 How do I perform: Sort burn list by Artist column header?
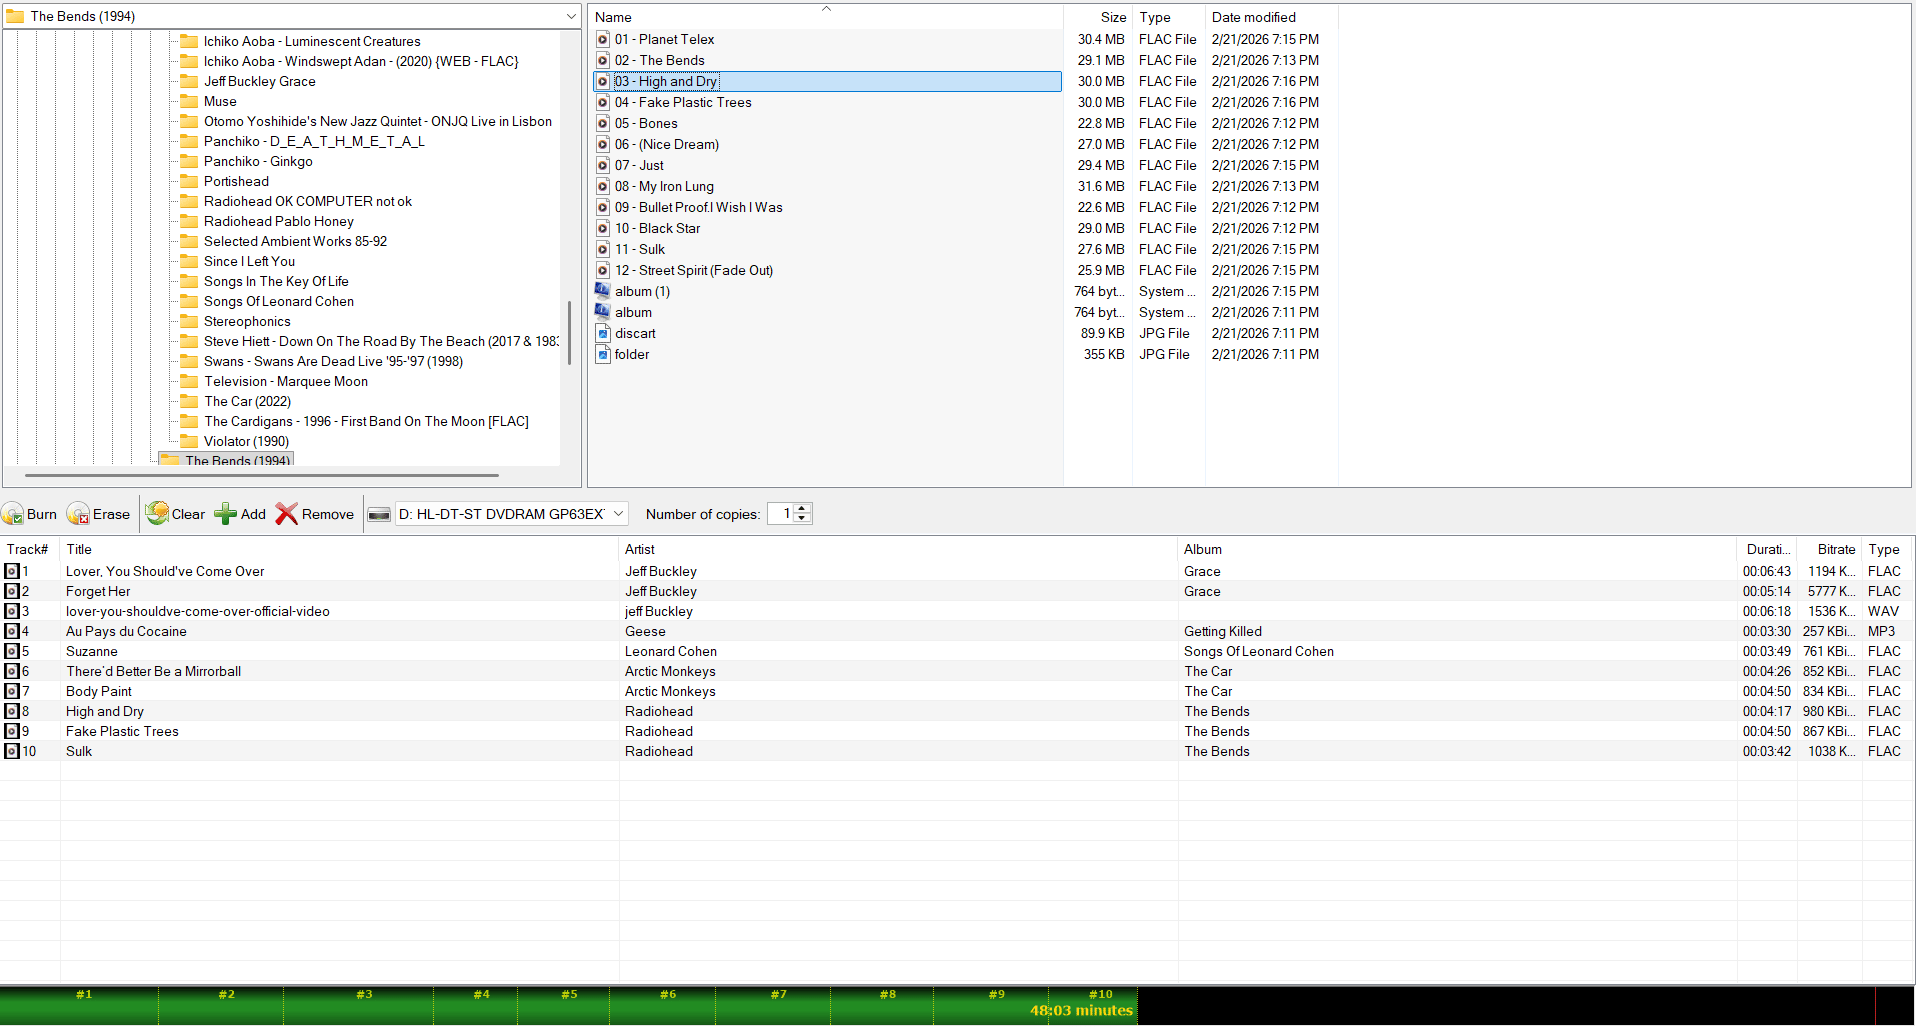899,549
